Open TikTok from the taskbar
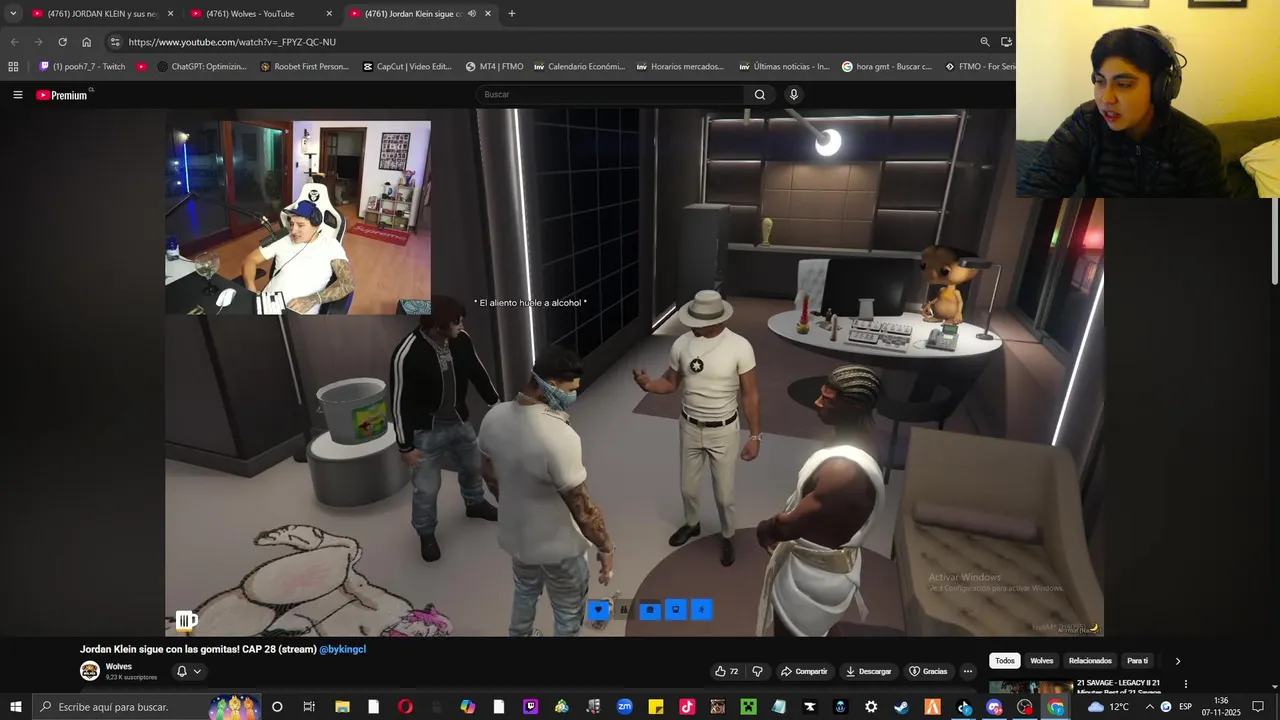 point(687,707)
